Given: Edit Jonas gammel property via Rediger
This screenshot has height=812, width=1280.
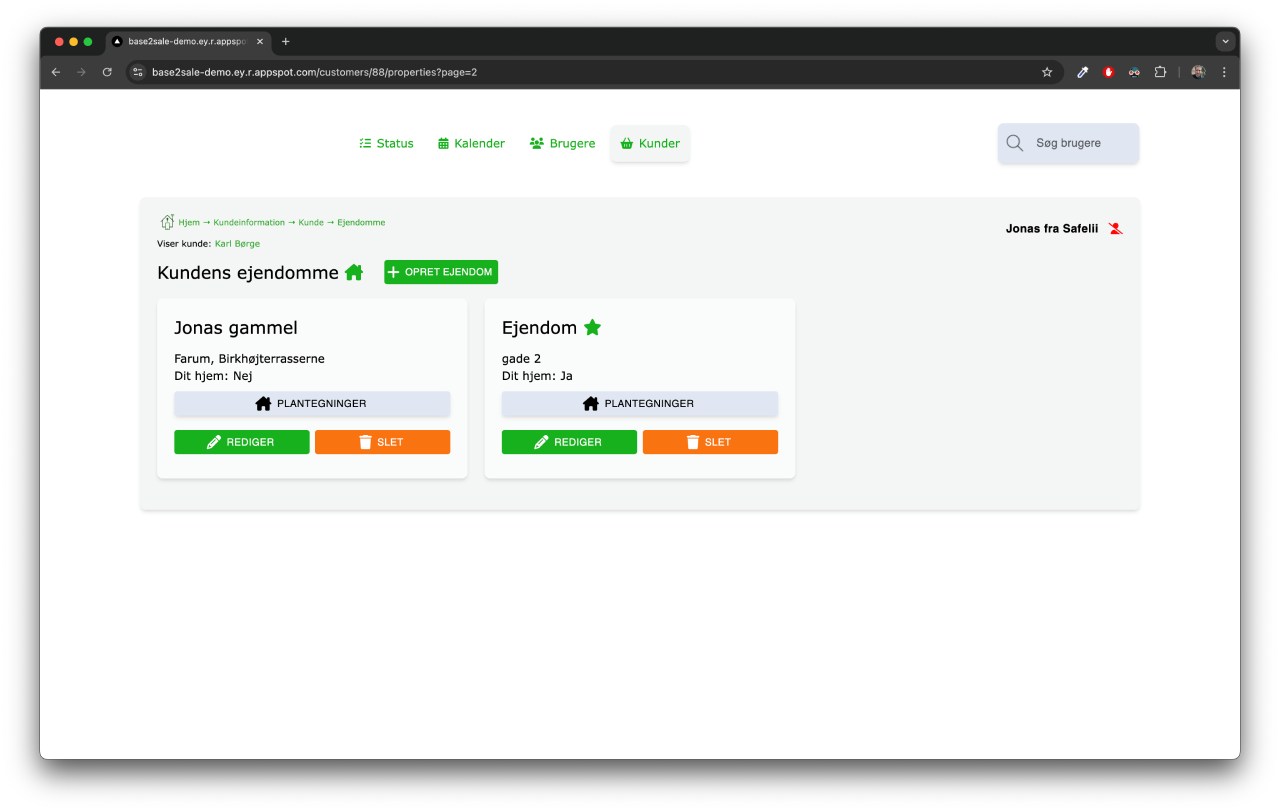Looking at the screenshot, I should tap(241, 442).
